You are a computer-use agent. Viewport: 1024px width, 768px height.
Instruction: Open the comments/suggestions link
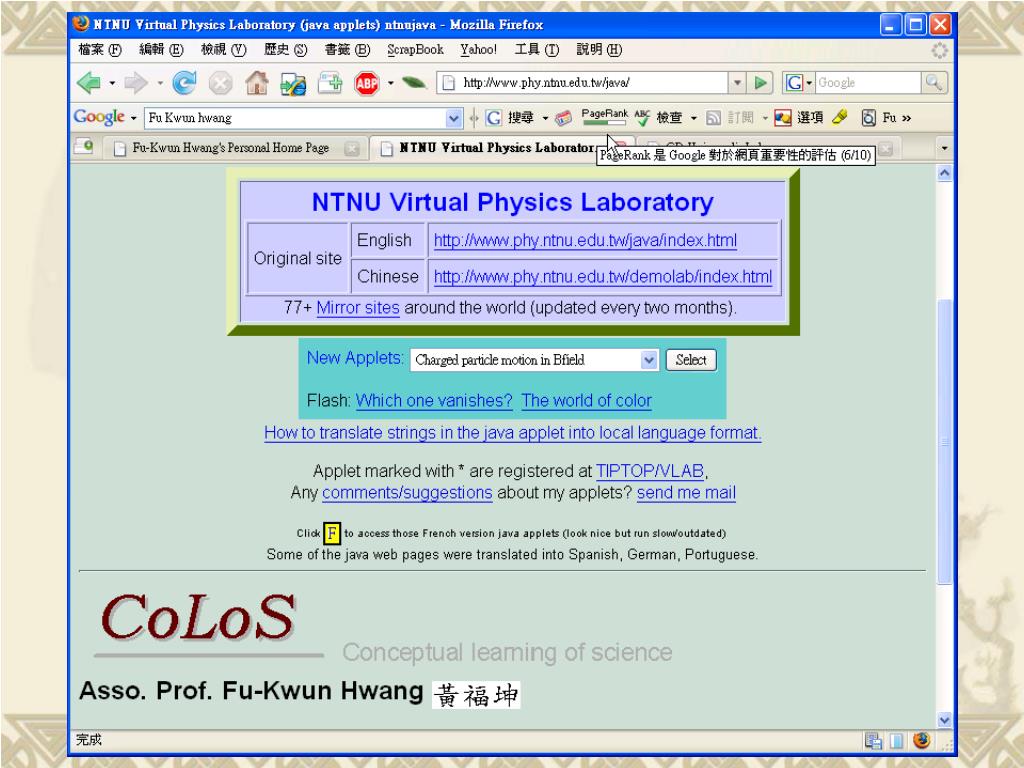pos(407,492)
